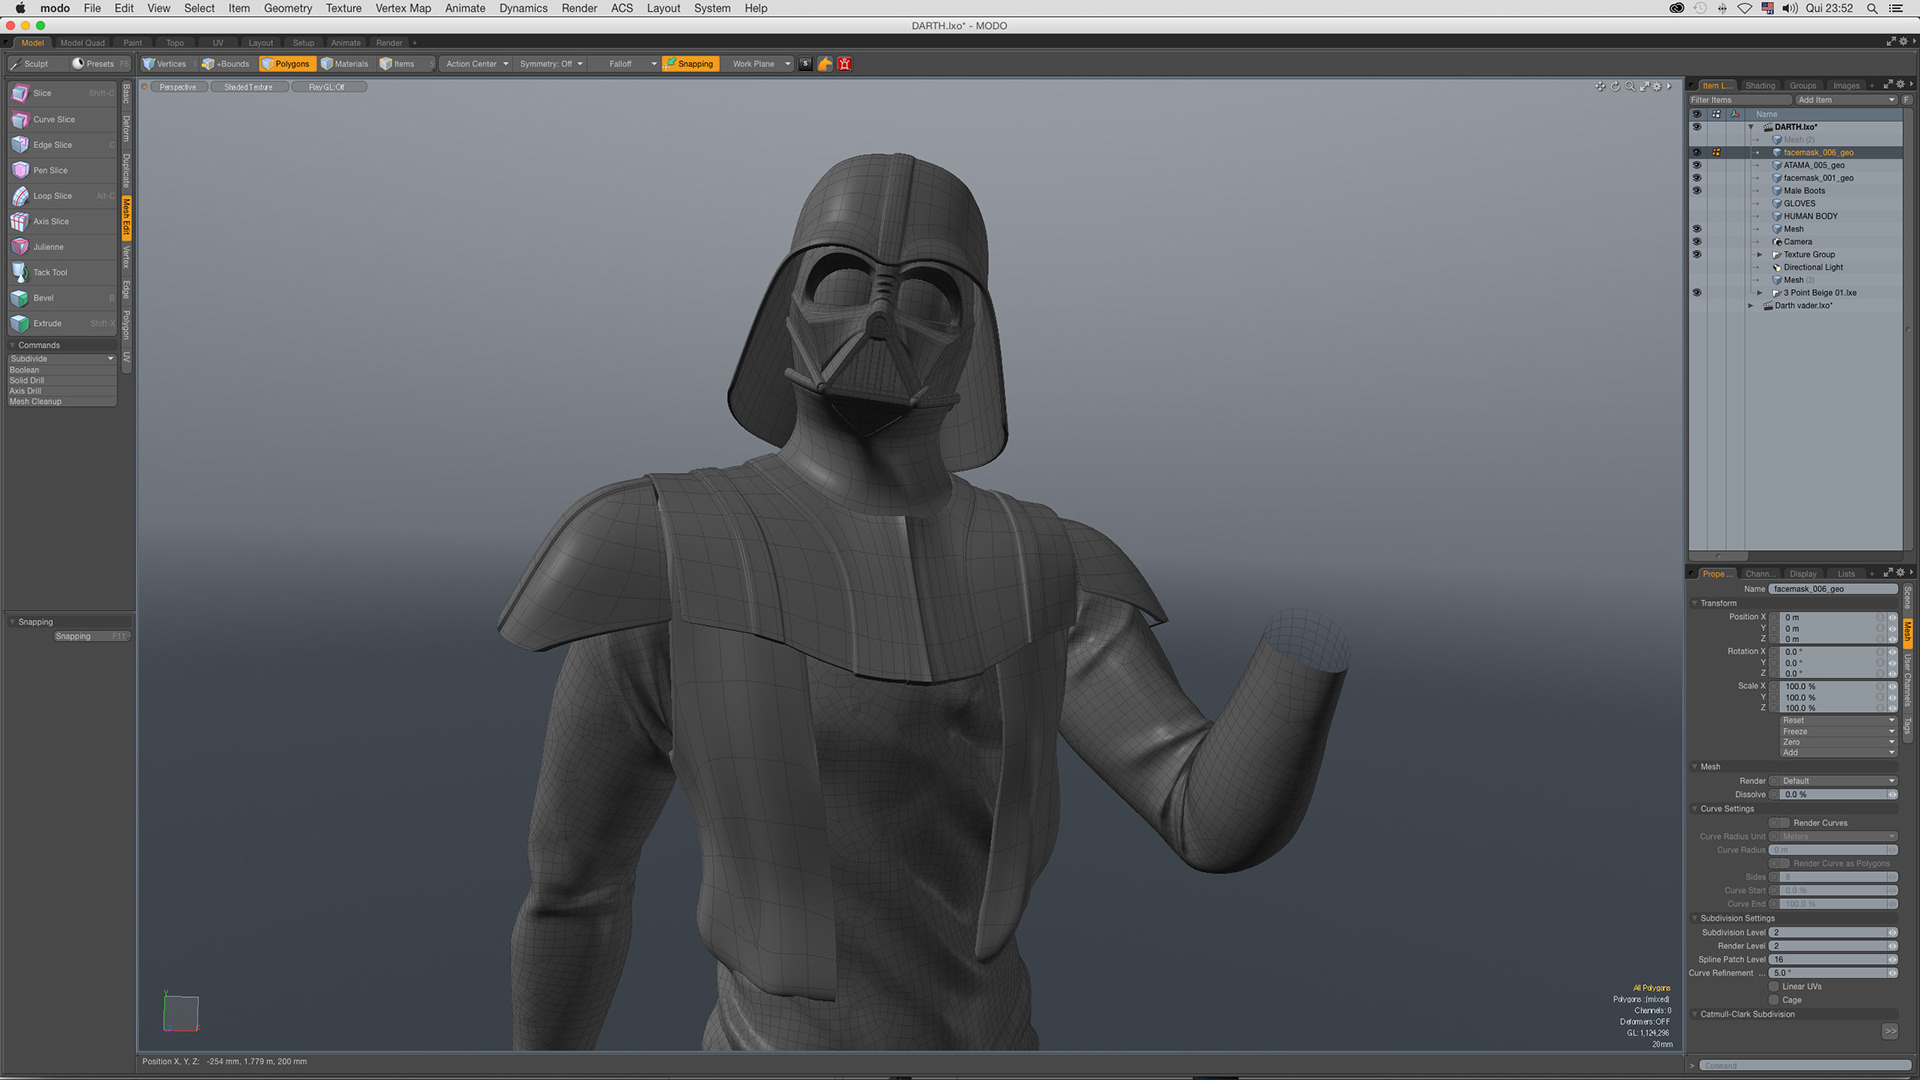Open the Presets browser
This screenshot has width=1920, height=1080.
(100, 64)
